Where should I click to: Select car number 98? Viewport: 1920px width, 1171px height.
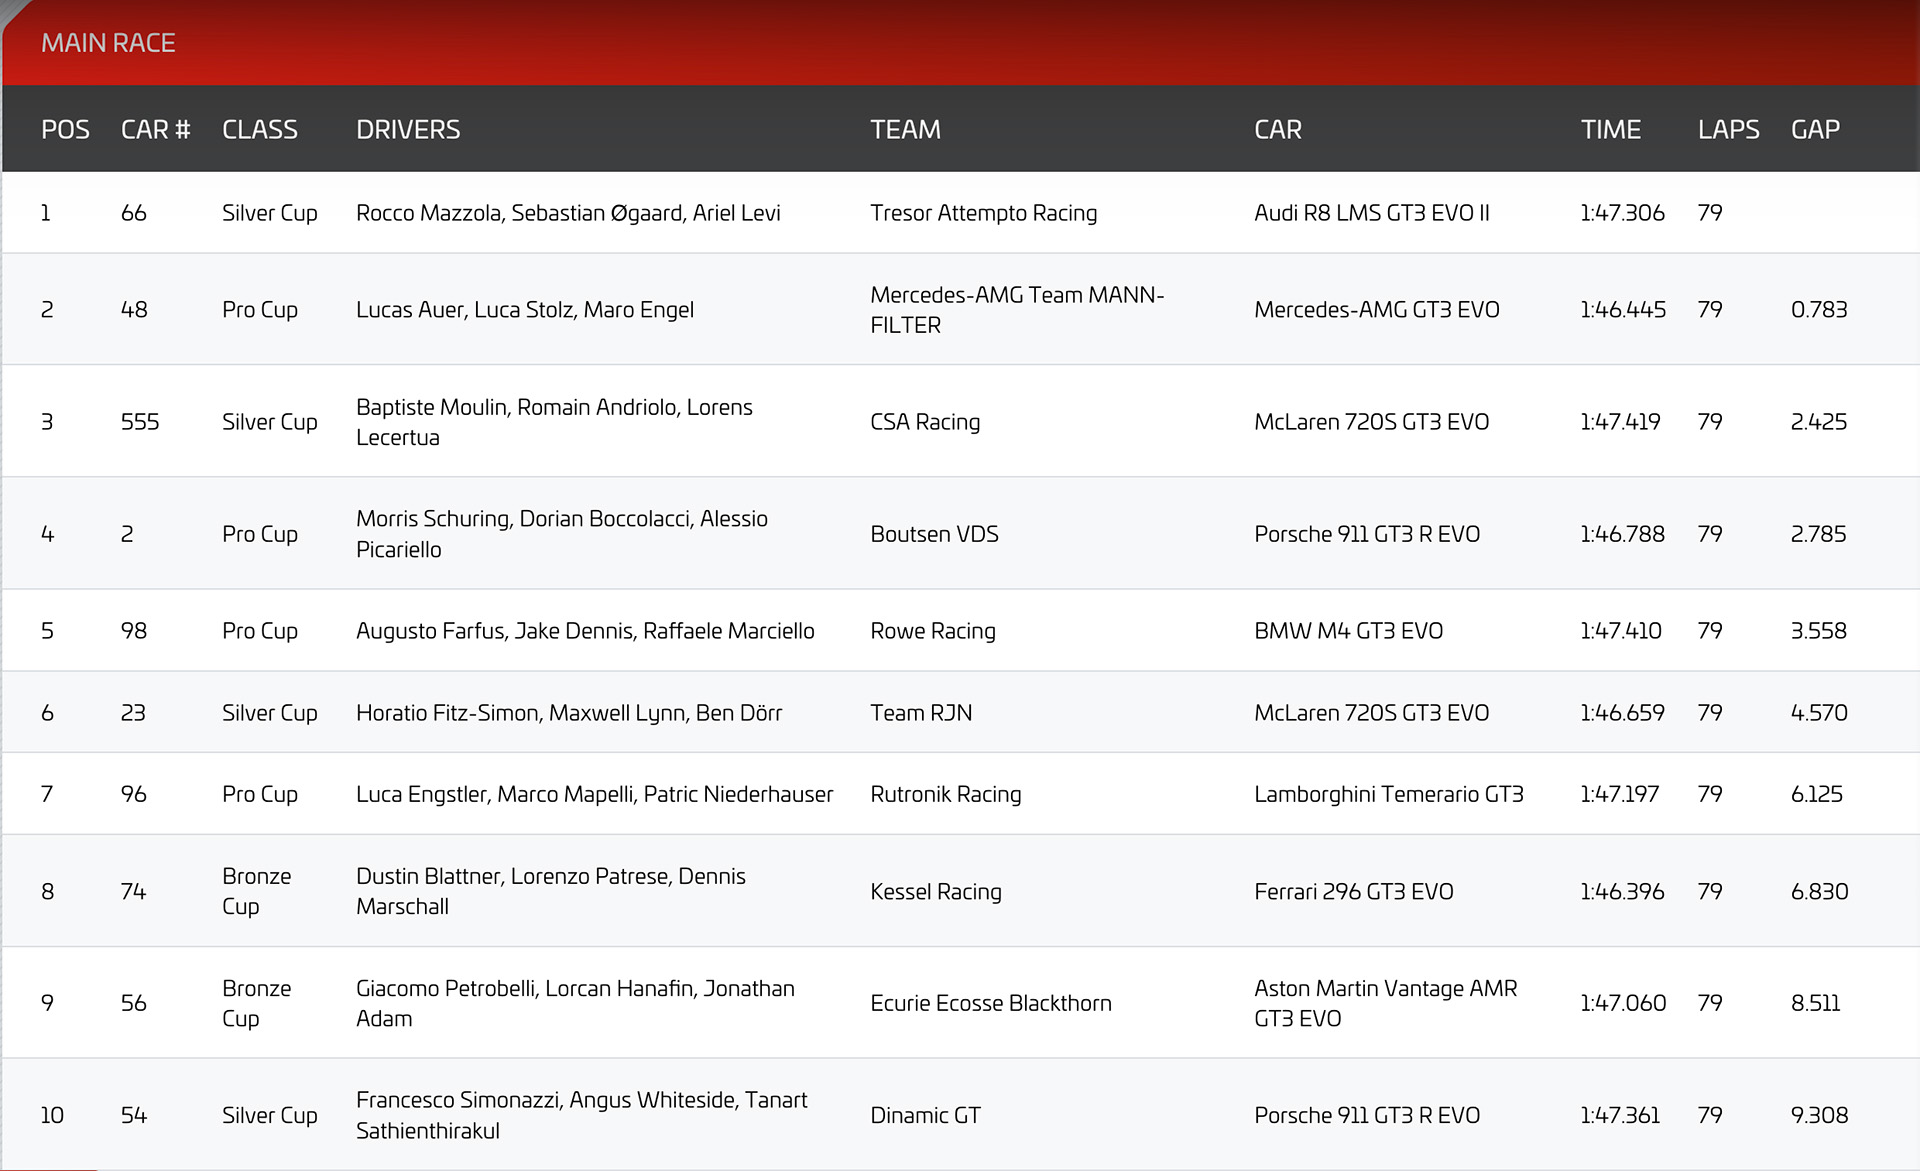(x=134, y=631)
